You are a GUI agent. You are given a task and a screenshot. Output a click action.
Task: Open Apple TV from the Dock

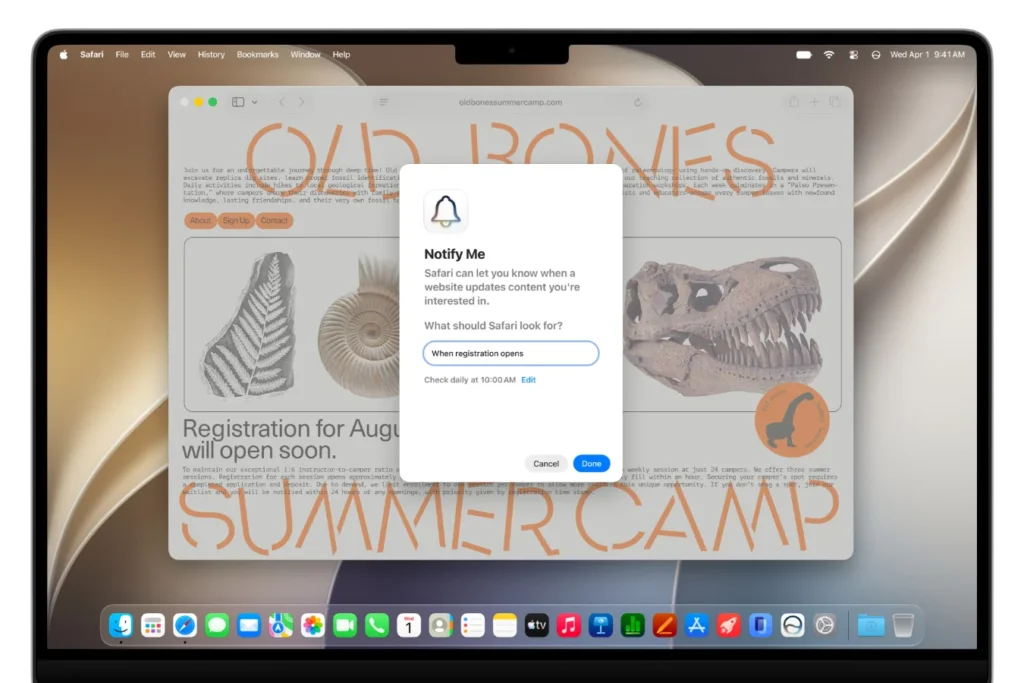(537, 626)
